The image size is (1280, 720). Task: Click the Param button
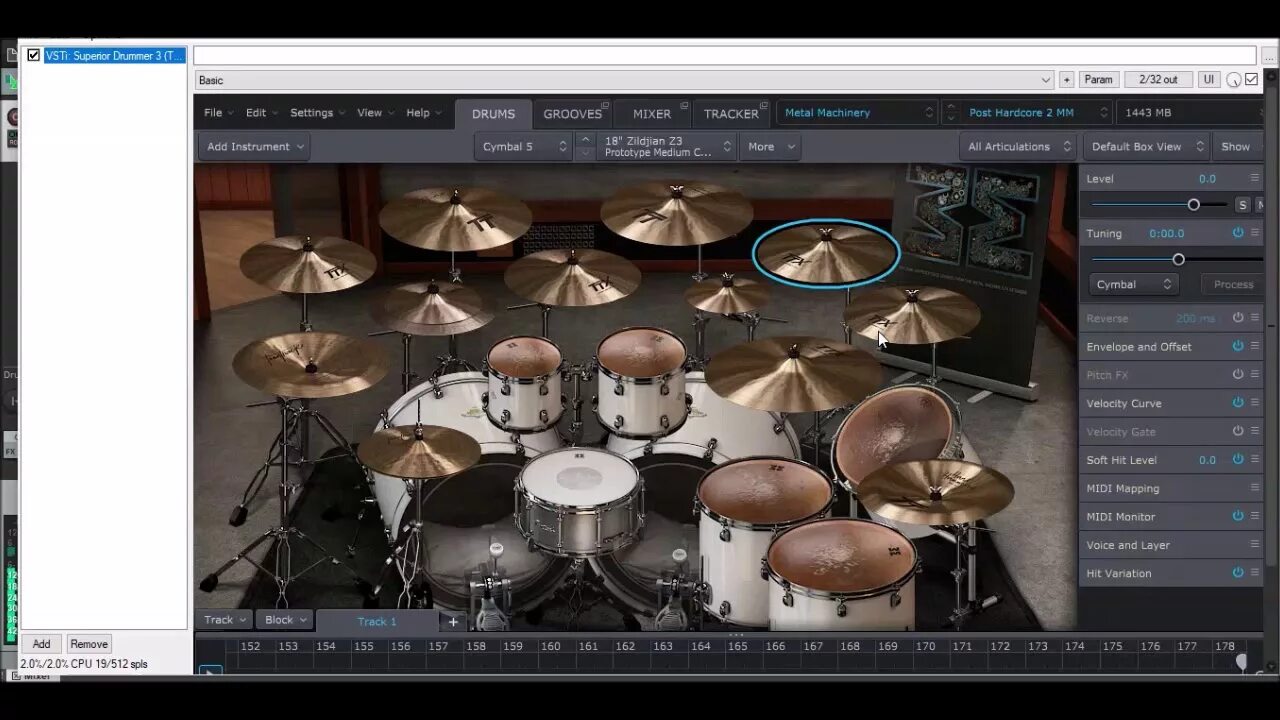(1098, 80)
